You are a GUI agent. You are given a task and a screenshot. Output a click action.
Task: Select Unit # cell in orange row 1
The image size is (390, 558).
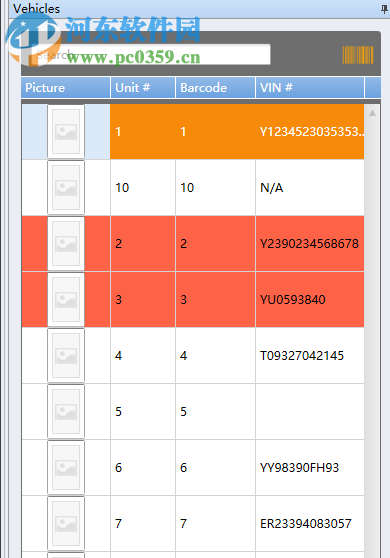(x=143, y=131)
